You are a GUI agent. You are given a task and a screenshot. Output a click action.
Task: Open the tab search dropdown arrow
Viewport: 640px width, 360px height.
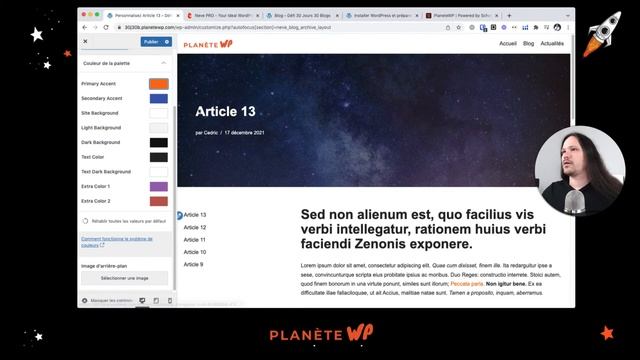click(568, 16)
